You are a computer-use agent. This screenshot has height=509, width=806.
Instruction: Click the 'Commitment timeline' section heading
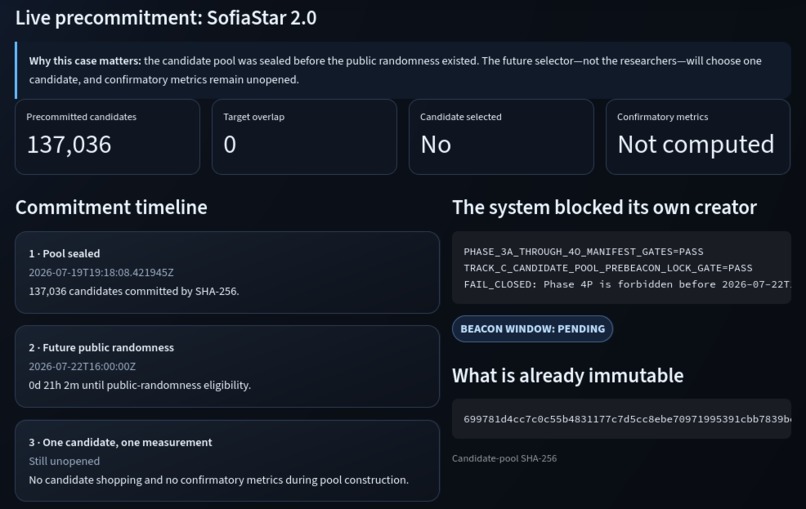(x=112, y=208)
